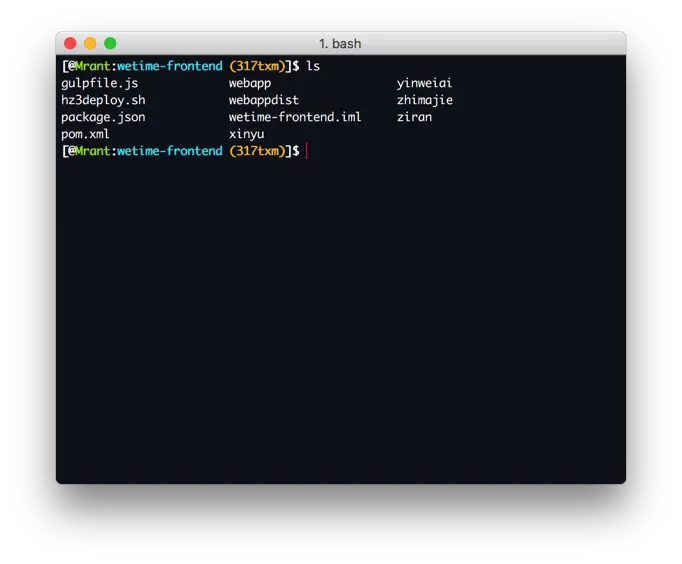Click the file name gulpfile.js
The height and width of the screenshot is (564, 682).
100,83
